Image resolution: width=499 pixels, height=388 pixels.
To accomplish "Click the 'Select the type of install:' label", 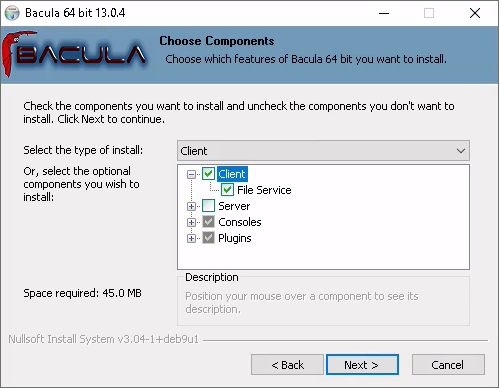I will [x=83, y=150].
